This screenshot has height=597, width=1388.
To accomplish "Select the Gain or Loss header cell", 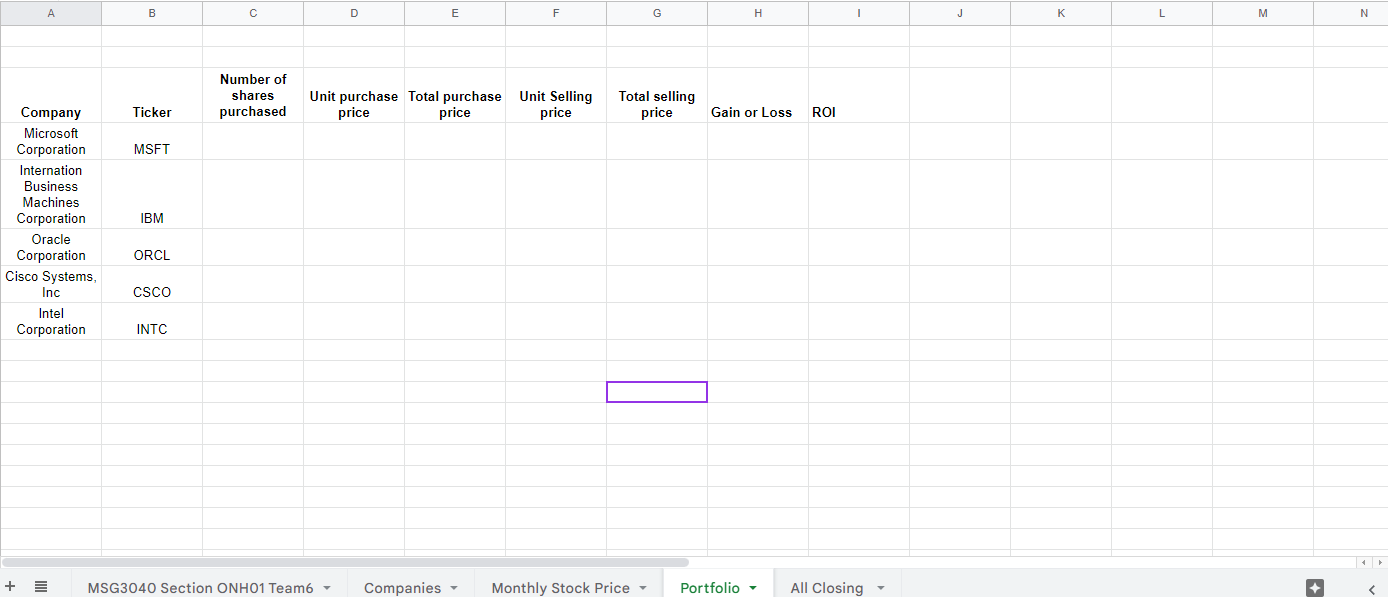I will coord(758,95).
